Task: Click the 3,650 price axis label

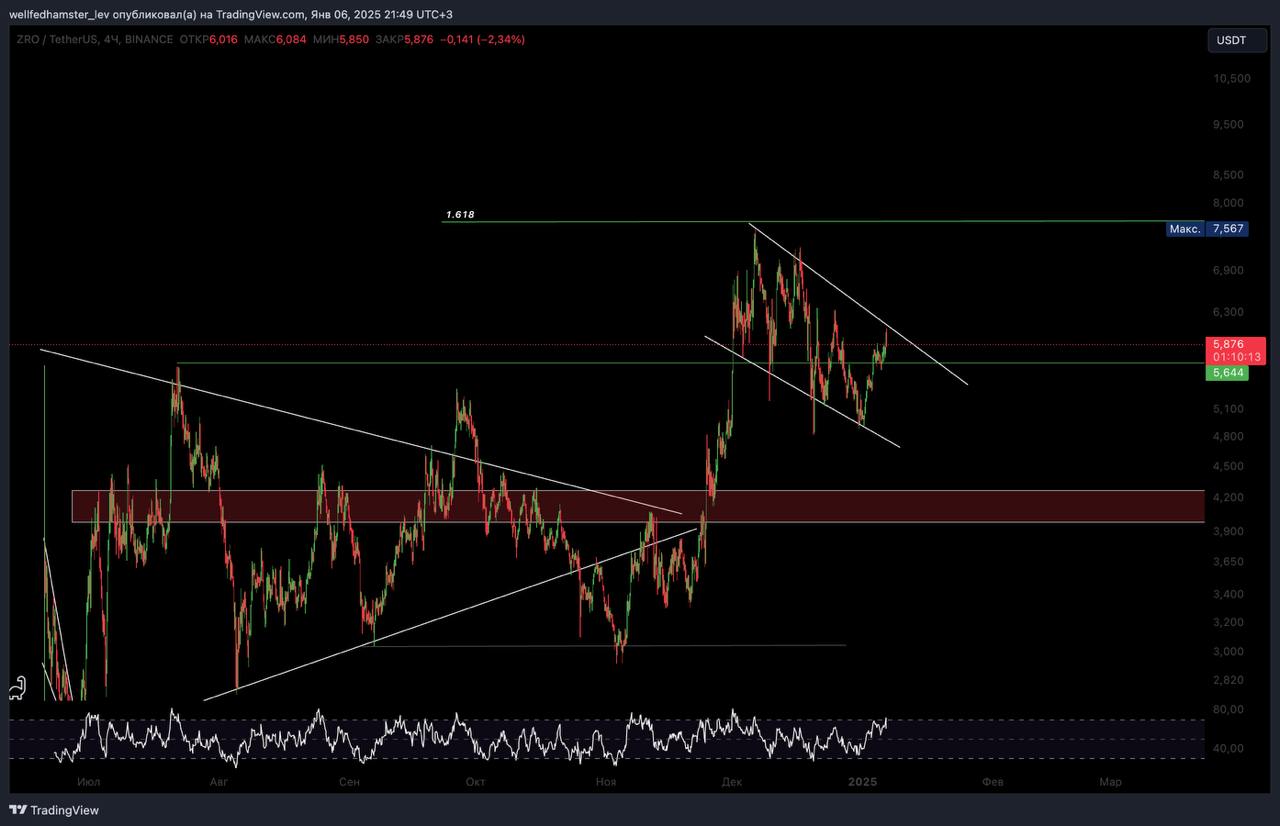Action: click(x=1230, y=562)
